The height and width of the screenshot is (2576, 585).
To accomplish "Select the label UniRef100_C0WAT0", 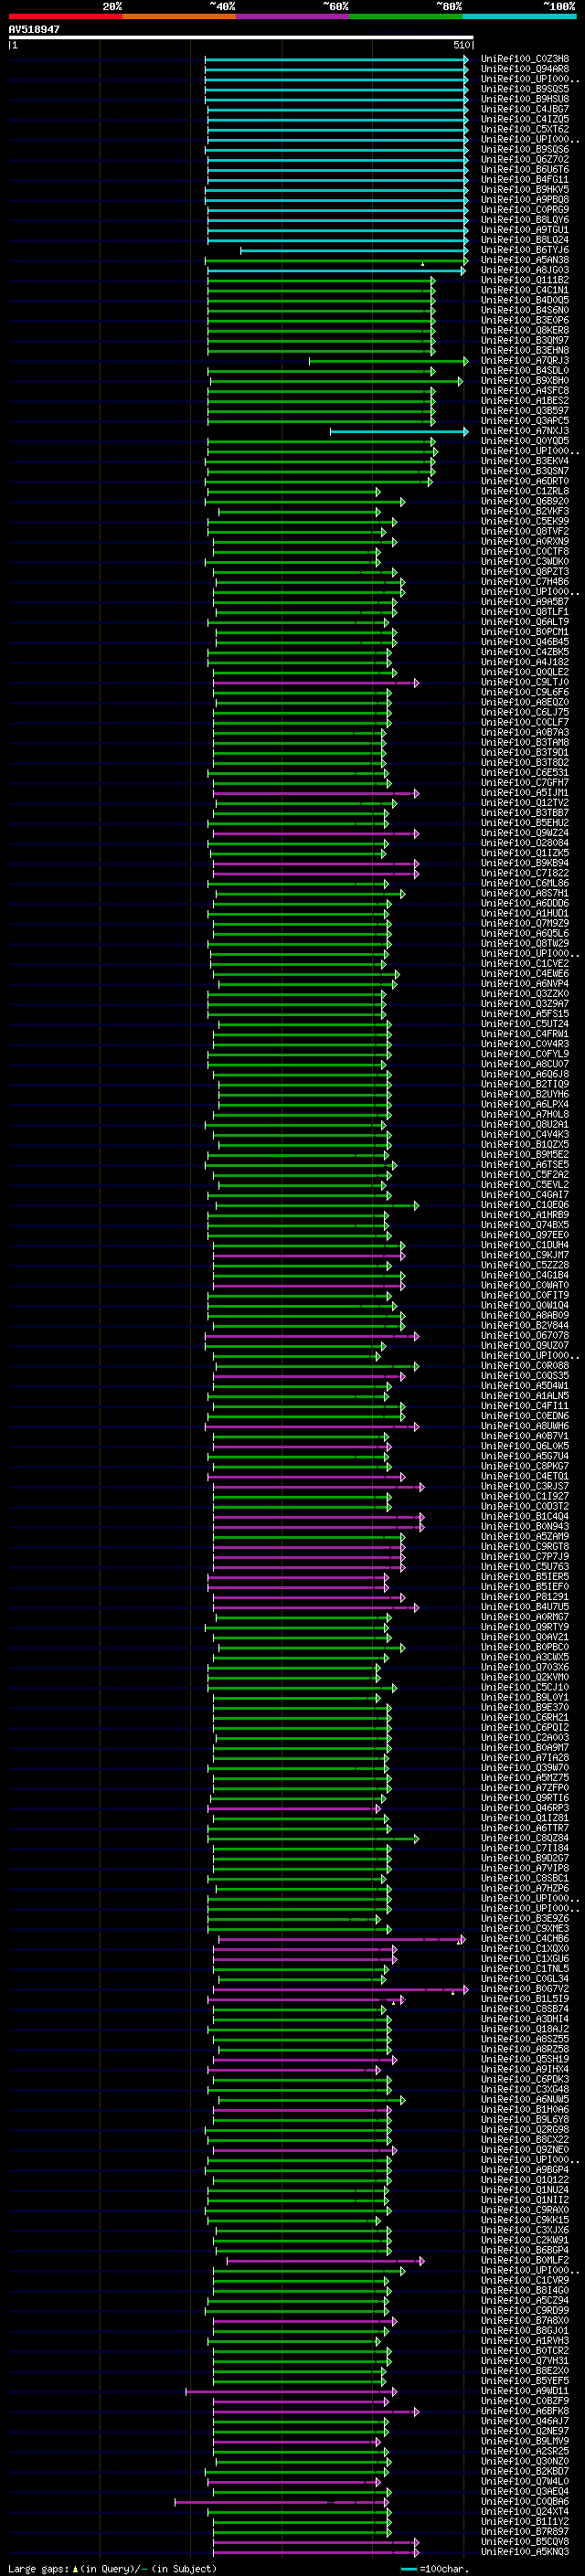I will coord(525,1285).
